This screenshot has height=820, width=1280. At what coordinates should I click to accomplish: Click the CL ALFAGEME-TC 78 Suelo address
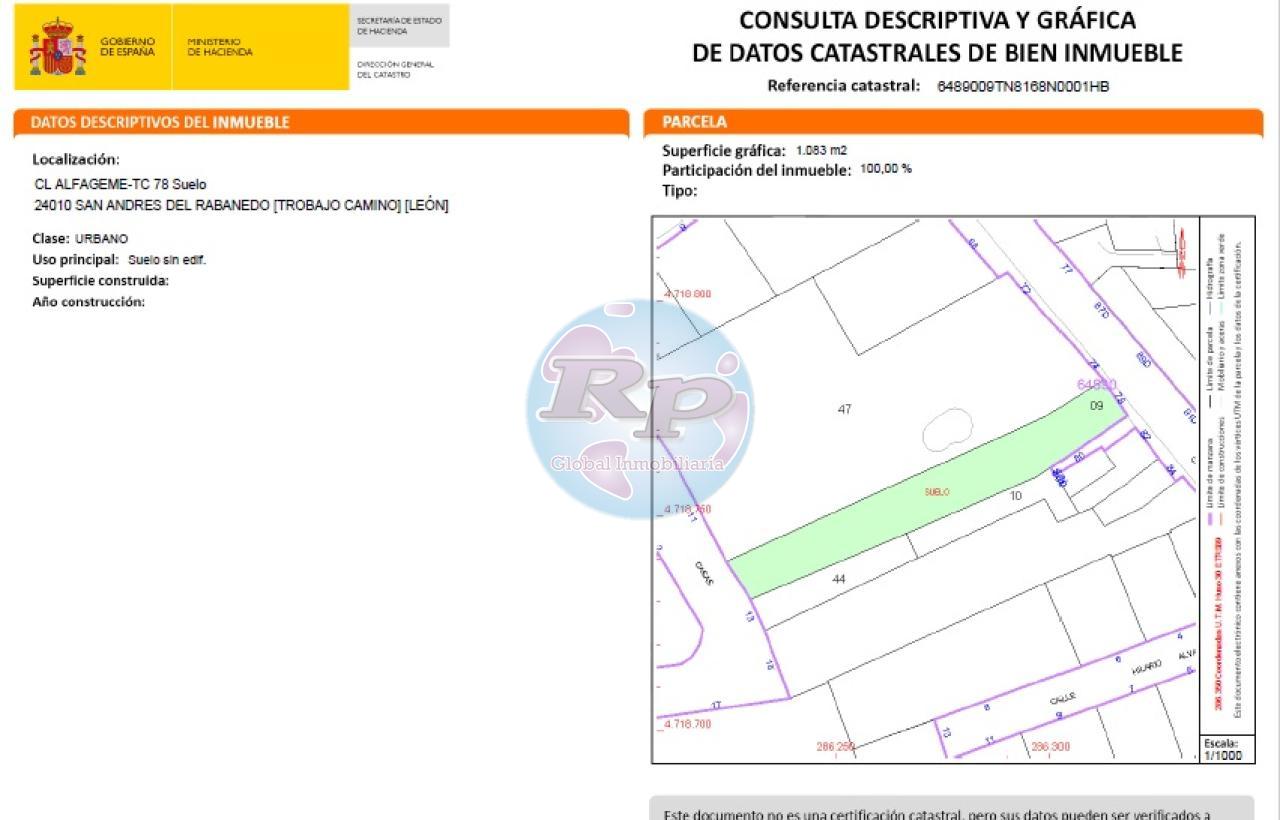coord(120,185)
